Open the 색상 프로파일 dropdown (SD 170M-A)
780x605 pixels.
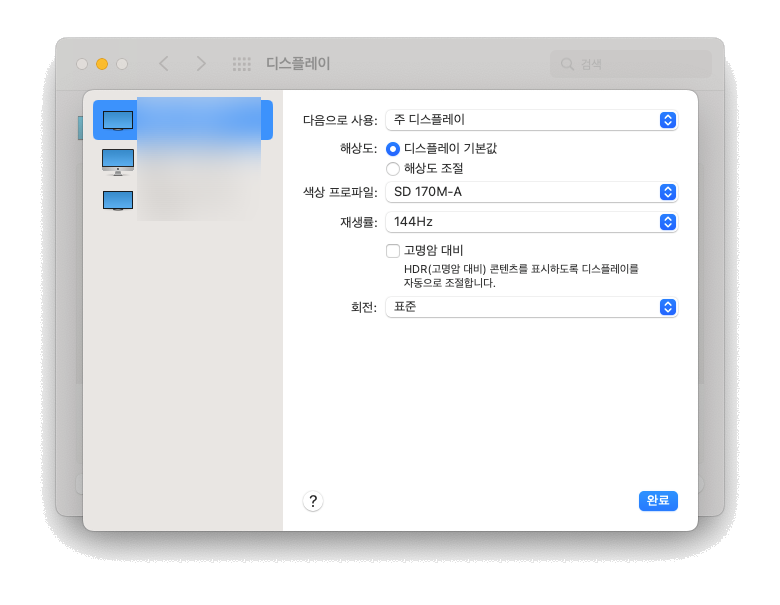click(x=532, y=192)
